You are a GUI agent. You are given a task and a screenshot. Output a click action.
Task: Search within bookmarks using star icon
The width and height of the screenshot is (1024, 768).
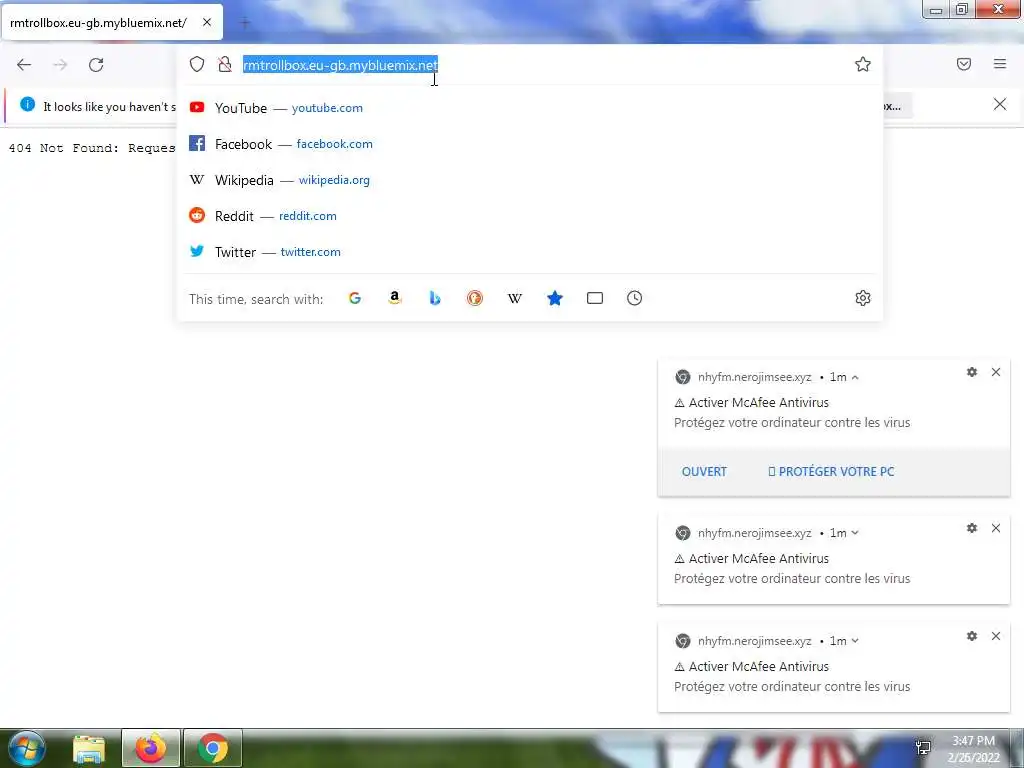tap(554, 298)
